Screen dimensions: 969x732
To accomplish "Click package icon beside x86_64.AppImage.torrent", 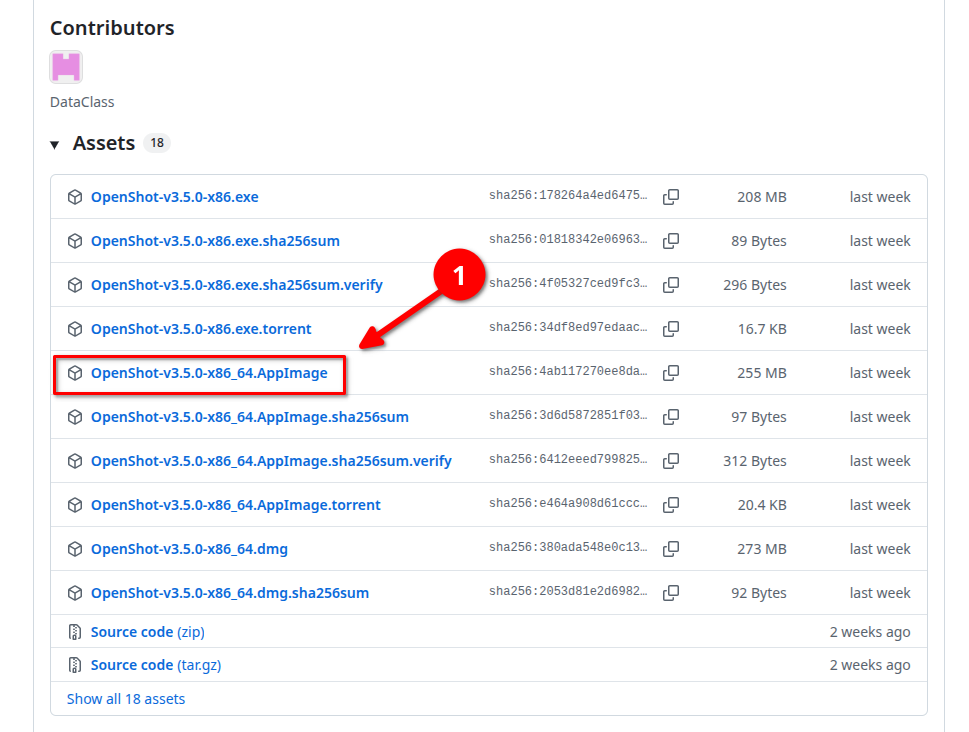I will [x=75, y=505].
